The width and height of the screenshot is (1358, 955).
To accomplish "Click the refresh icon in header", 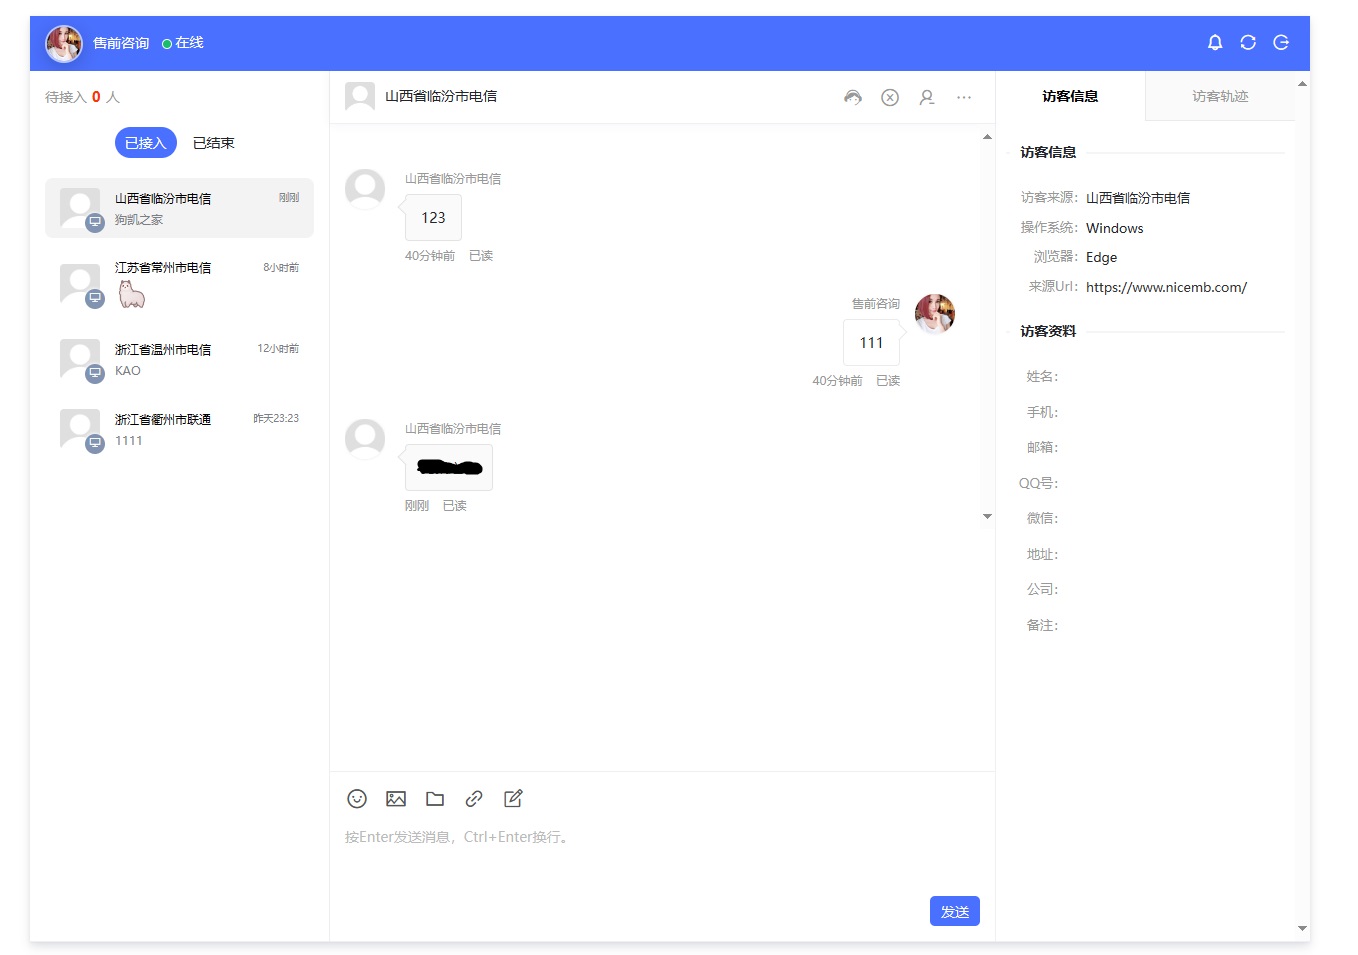I will point(1247,42).
